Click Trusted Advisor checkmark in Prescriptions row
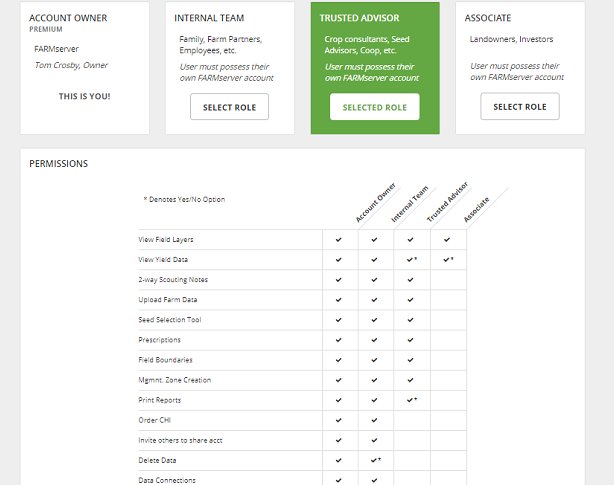 click(x=410, y=340)
